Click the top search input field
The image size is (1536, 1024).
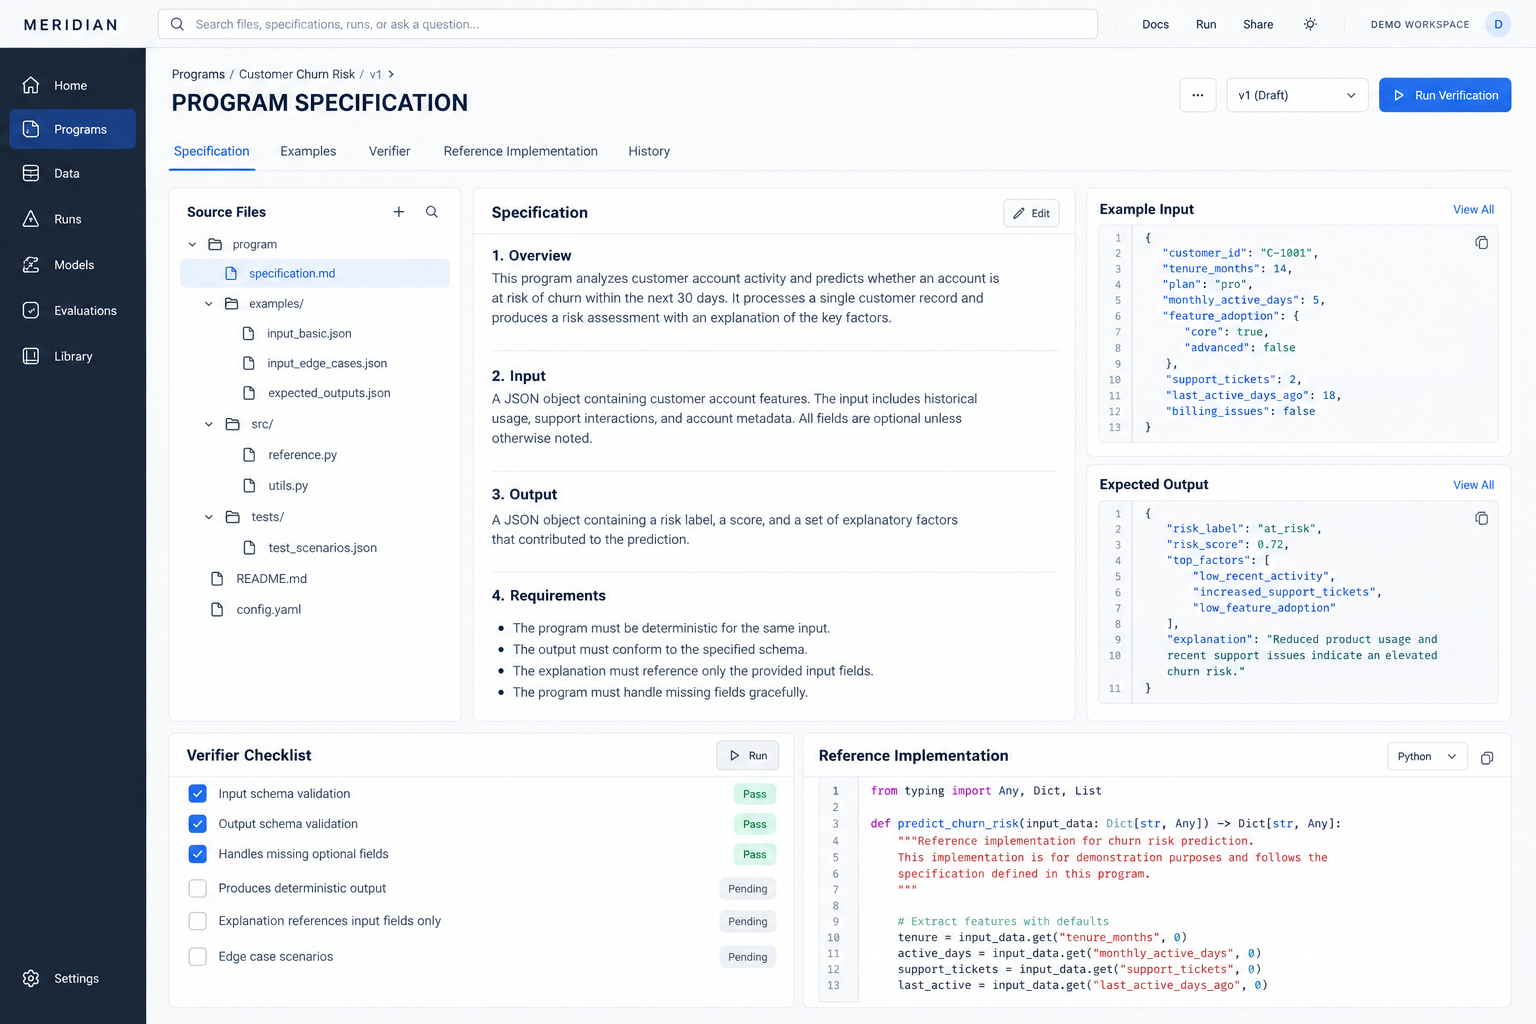628,24
